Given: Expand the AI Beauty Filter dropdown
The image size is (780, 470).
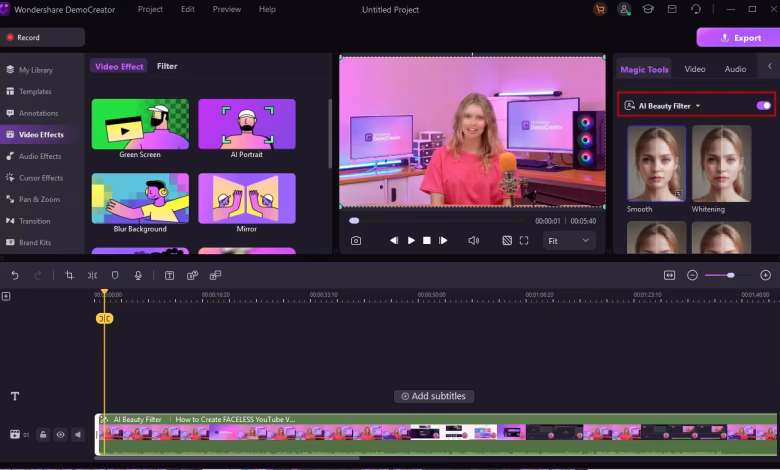Looking at the screenshot, I should tap(698, 106).
